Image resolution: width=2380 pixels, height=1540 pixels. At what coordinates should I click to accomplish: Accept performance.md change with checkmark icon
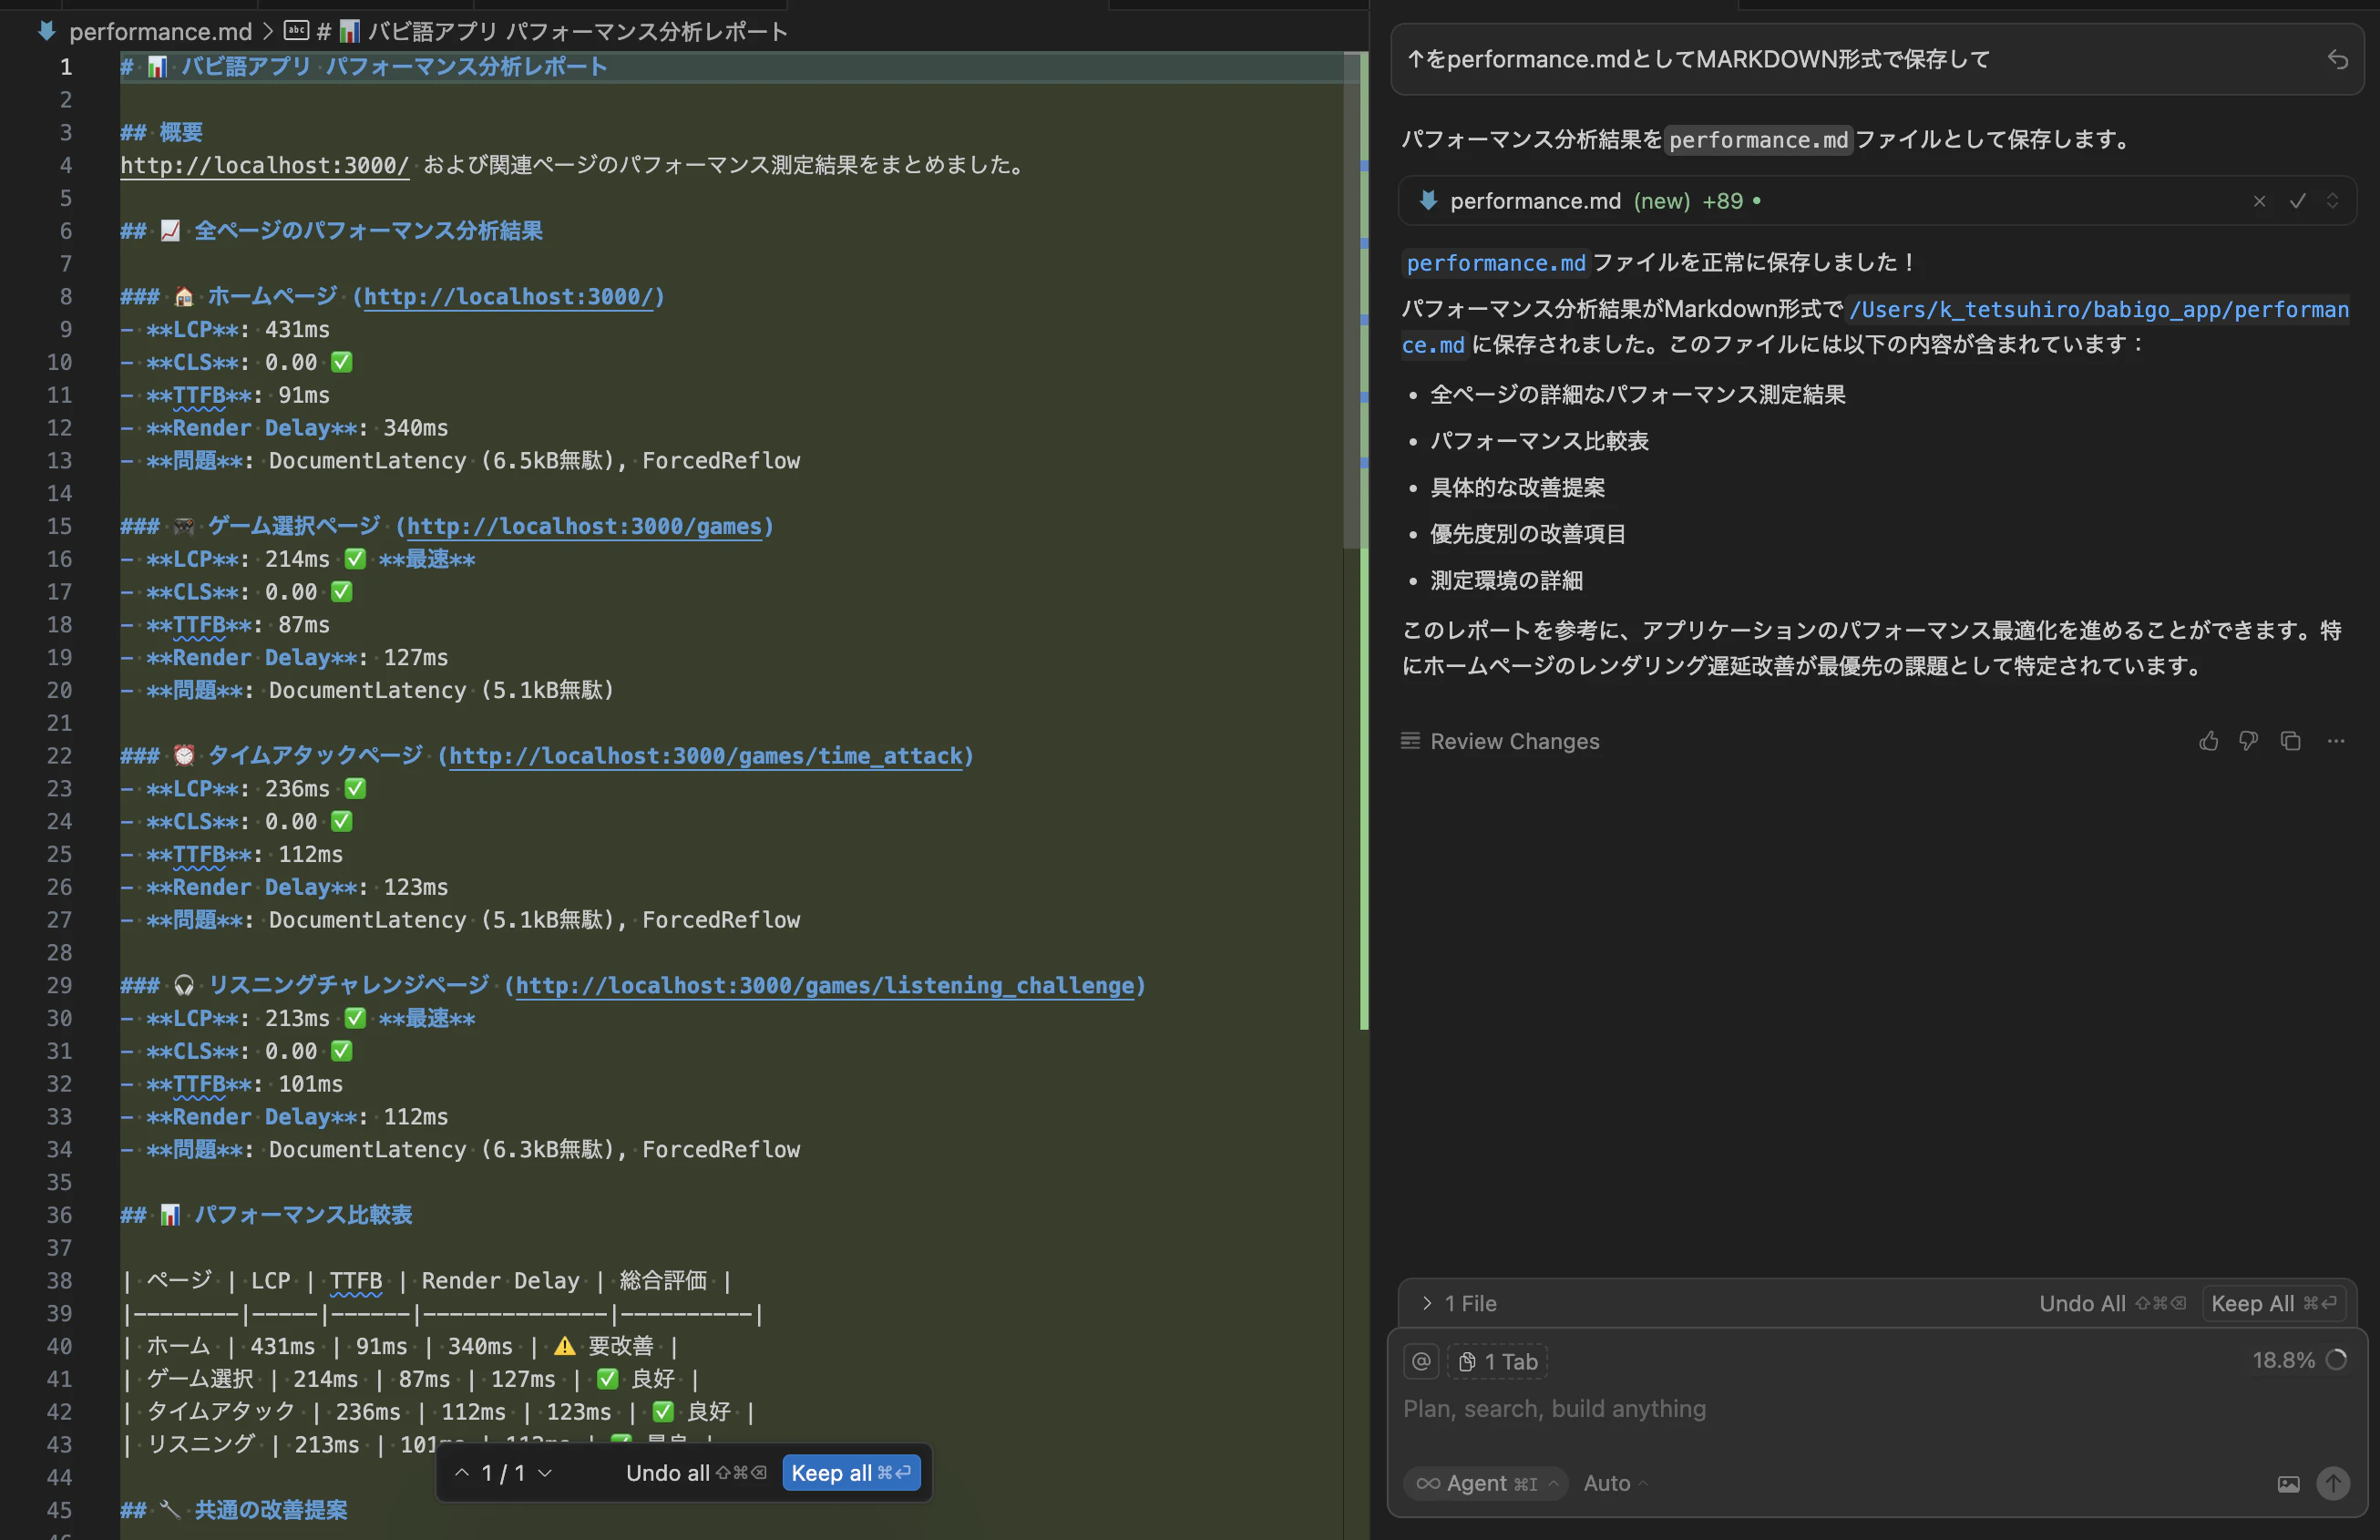pos(2297,201)
